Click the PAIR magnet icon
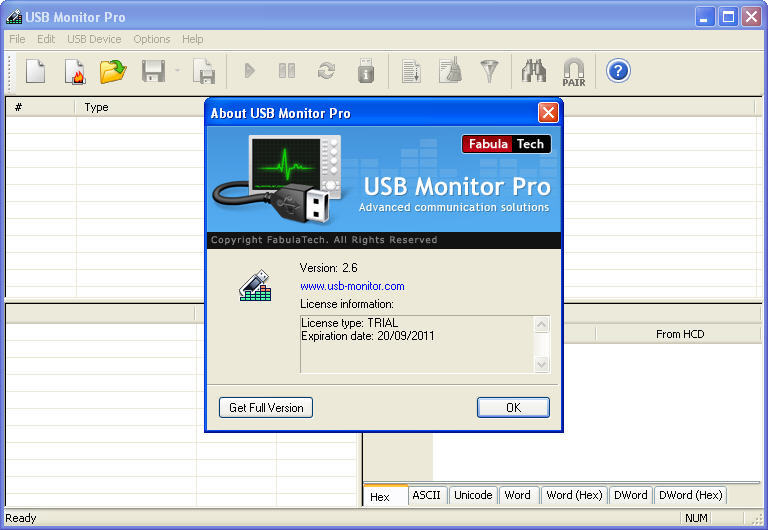Image resolution: width=768 pixels, height=530 pixels. (574, 72)
